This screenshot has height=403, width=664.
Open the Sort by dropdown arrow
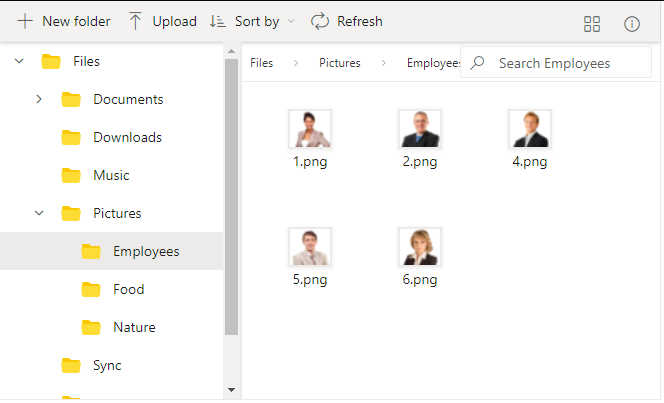click(291, 21)
